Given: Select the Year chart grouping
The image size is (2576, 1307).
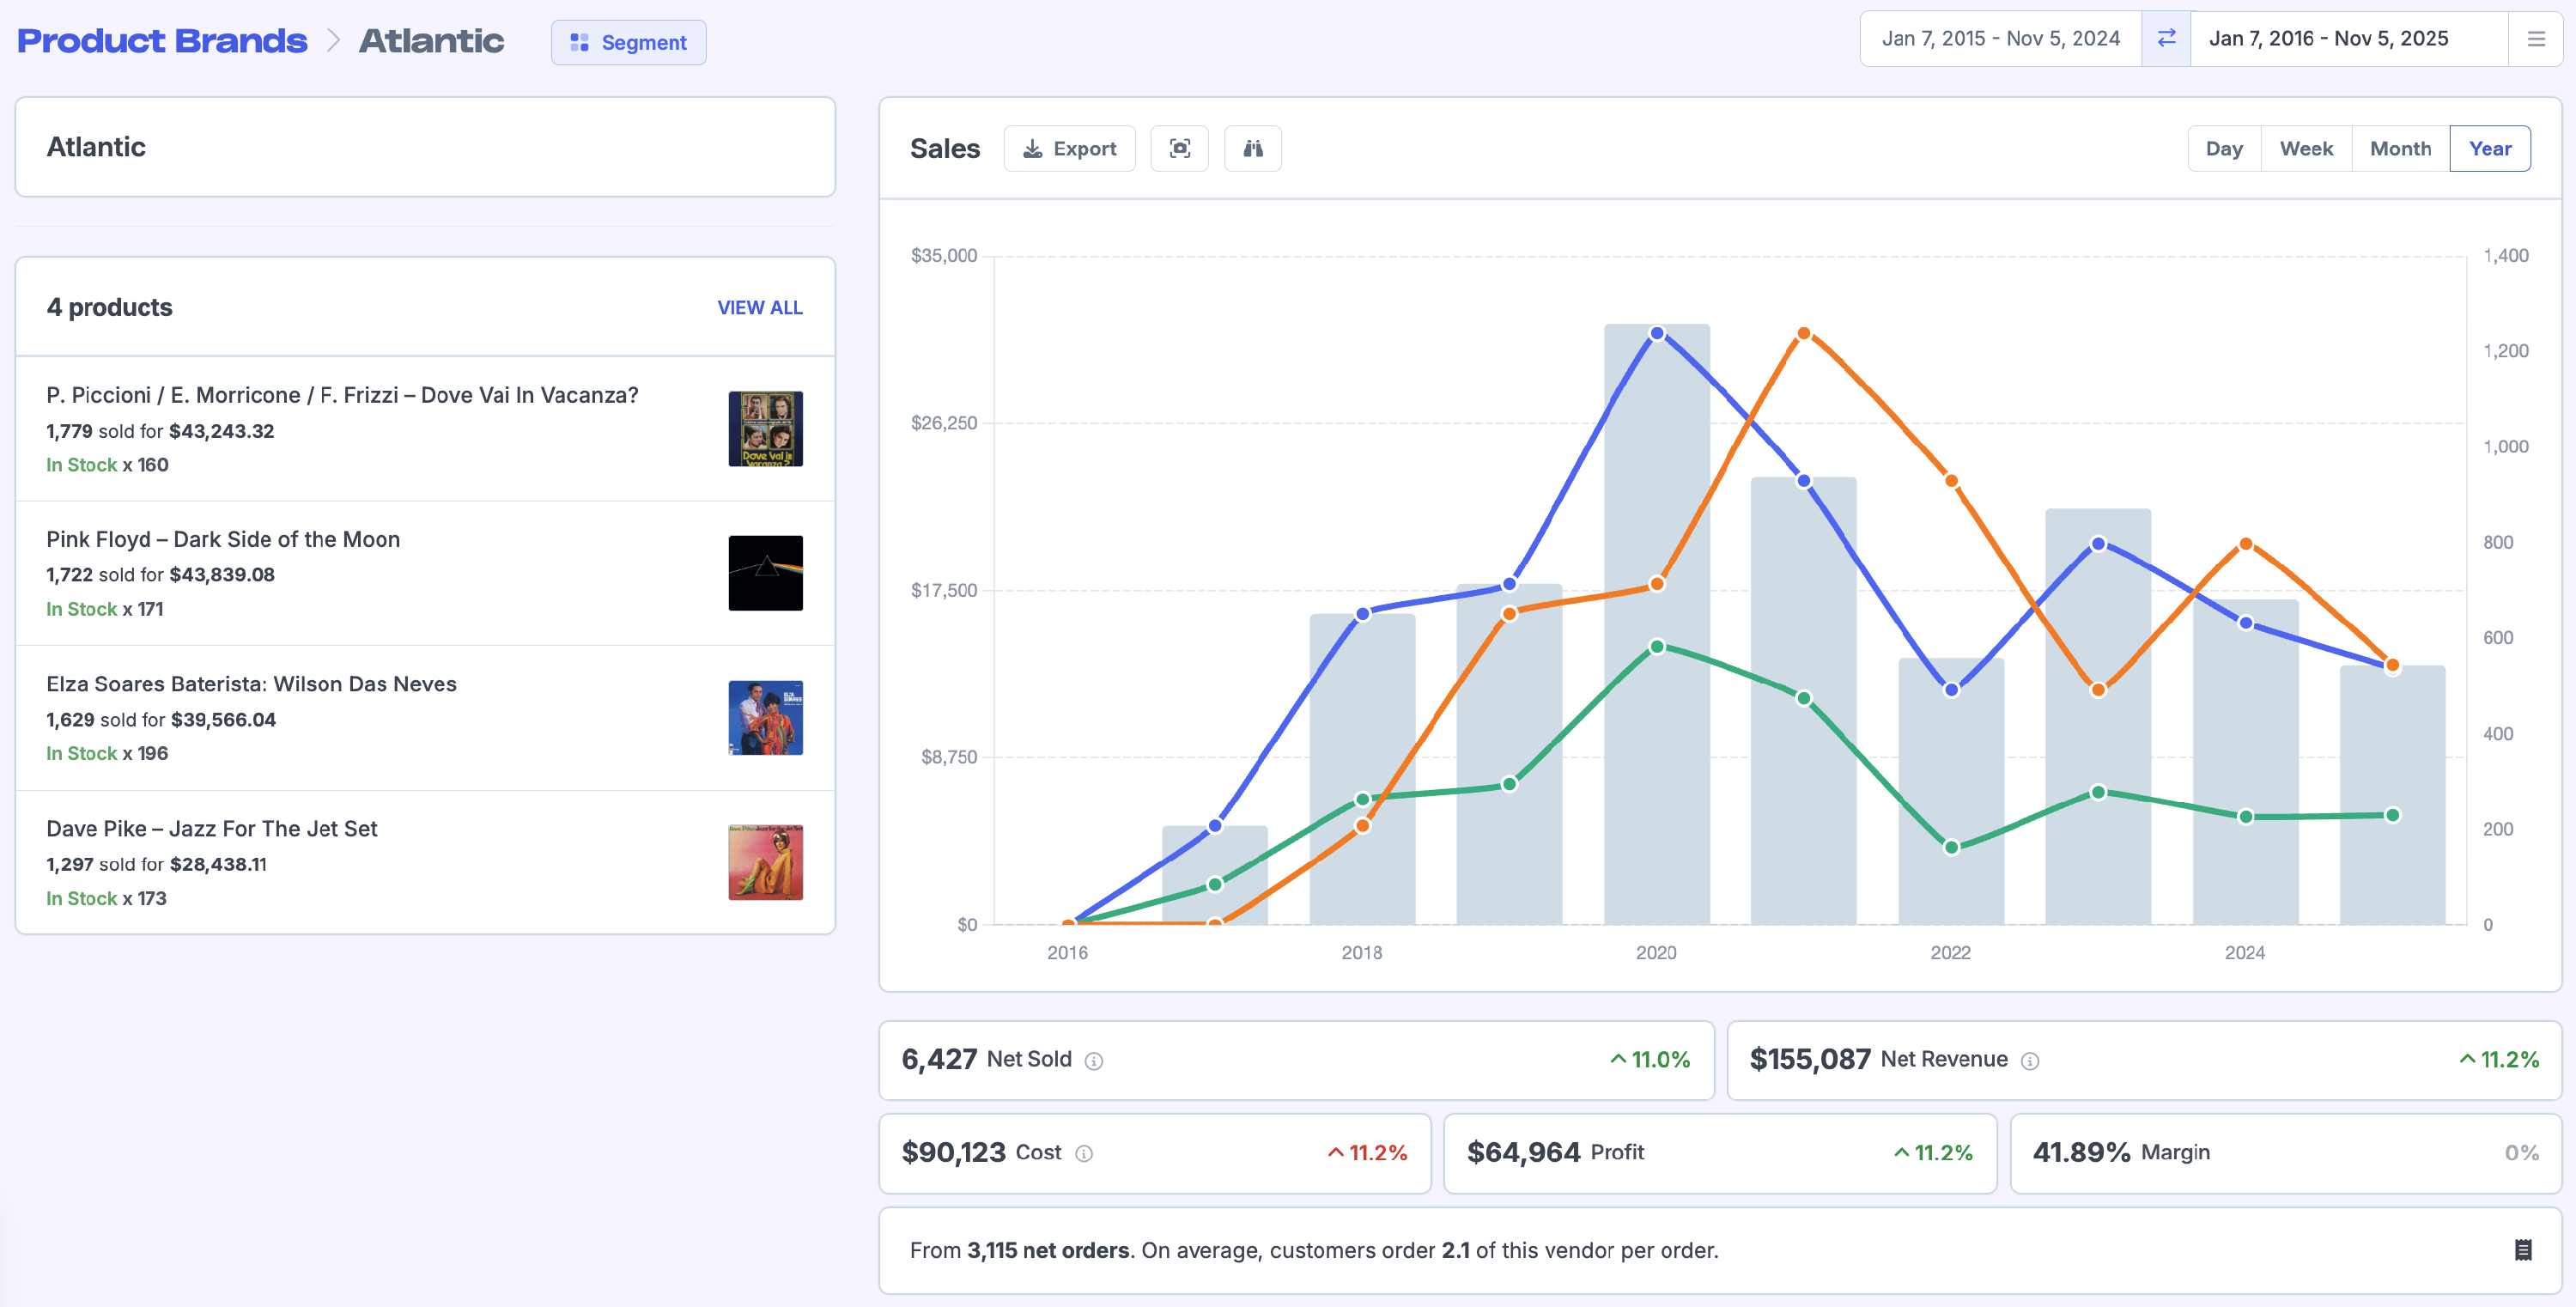Looking at the screenshot, I should pos(2489,148).
